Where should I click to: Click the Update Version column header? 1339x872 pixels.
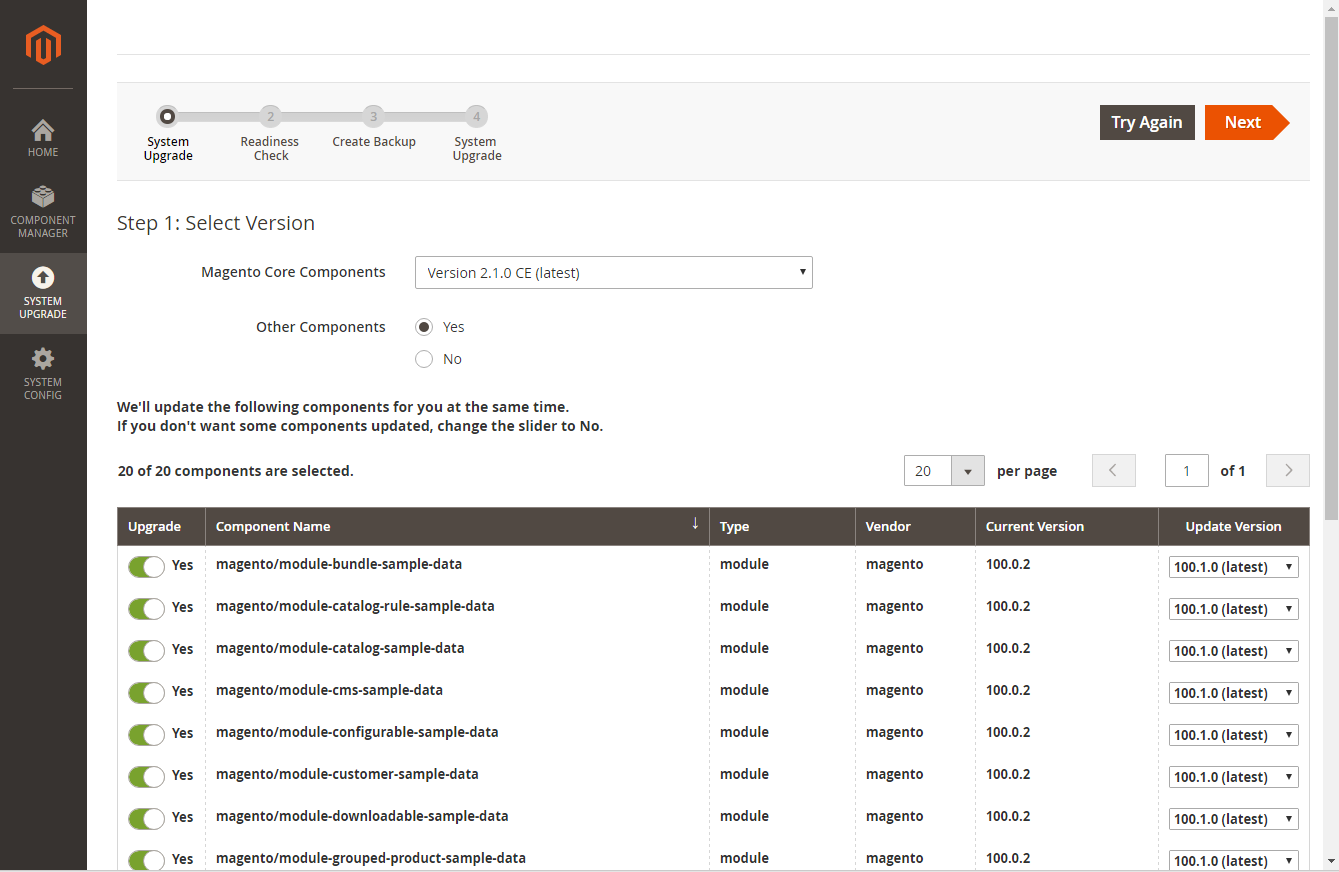point(1233,526)
